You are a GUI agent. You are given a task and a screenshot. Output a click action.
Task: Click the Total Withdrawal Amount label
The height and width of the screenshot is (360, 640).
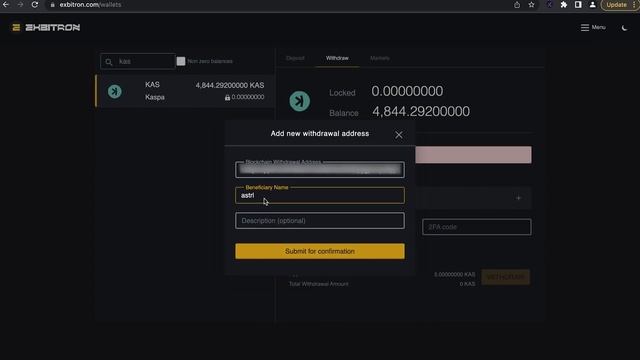pyautogui.click(x=319, y=284)
